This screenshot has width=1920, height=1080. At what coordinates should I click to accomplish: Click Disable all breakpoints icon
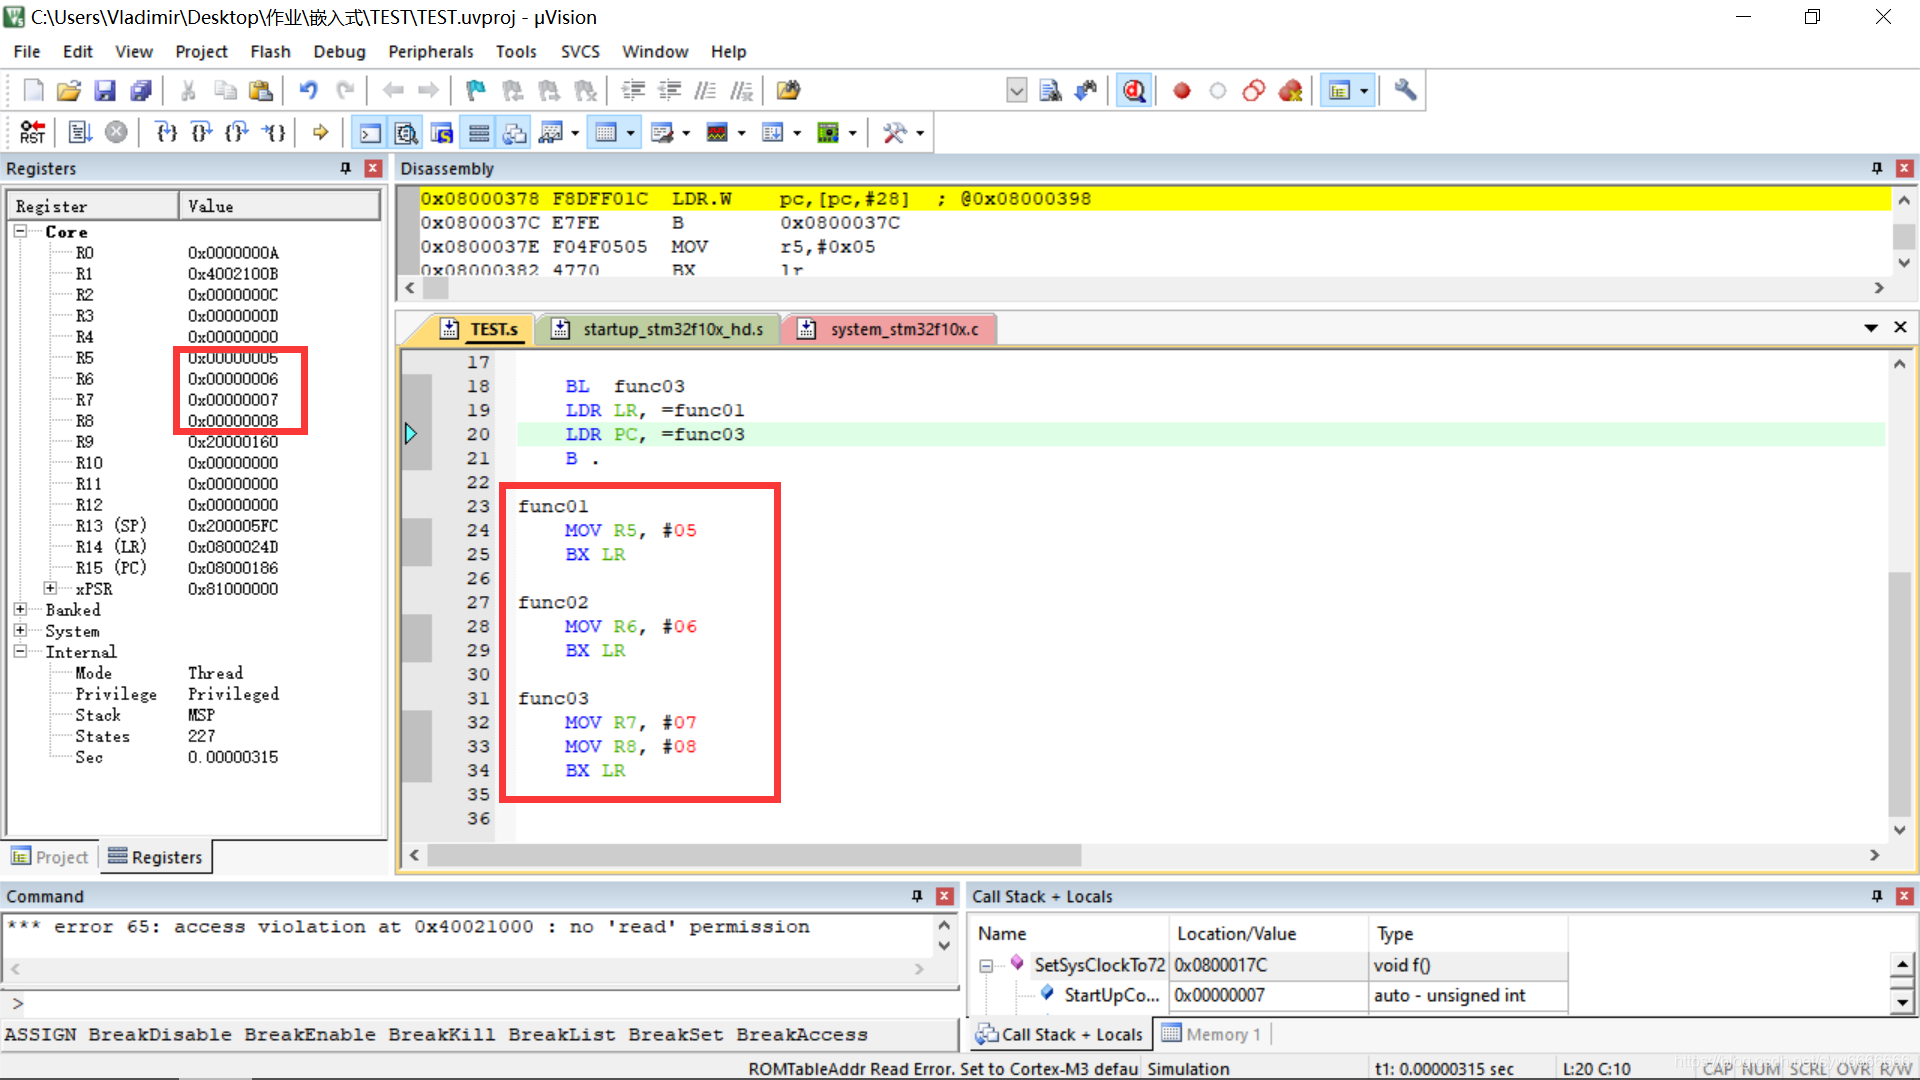click(1254, 91)
